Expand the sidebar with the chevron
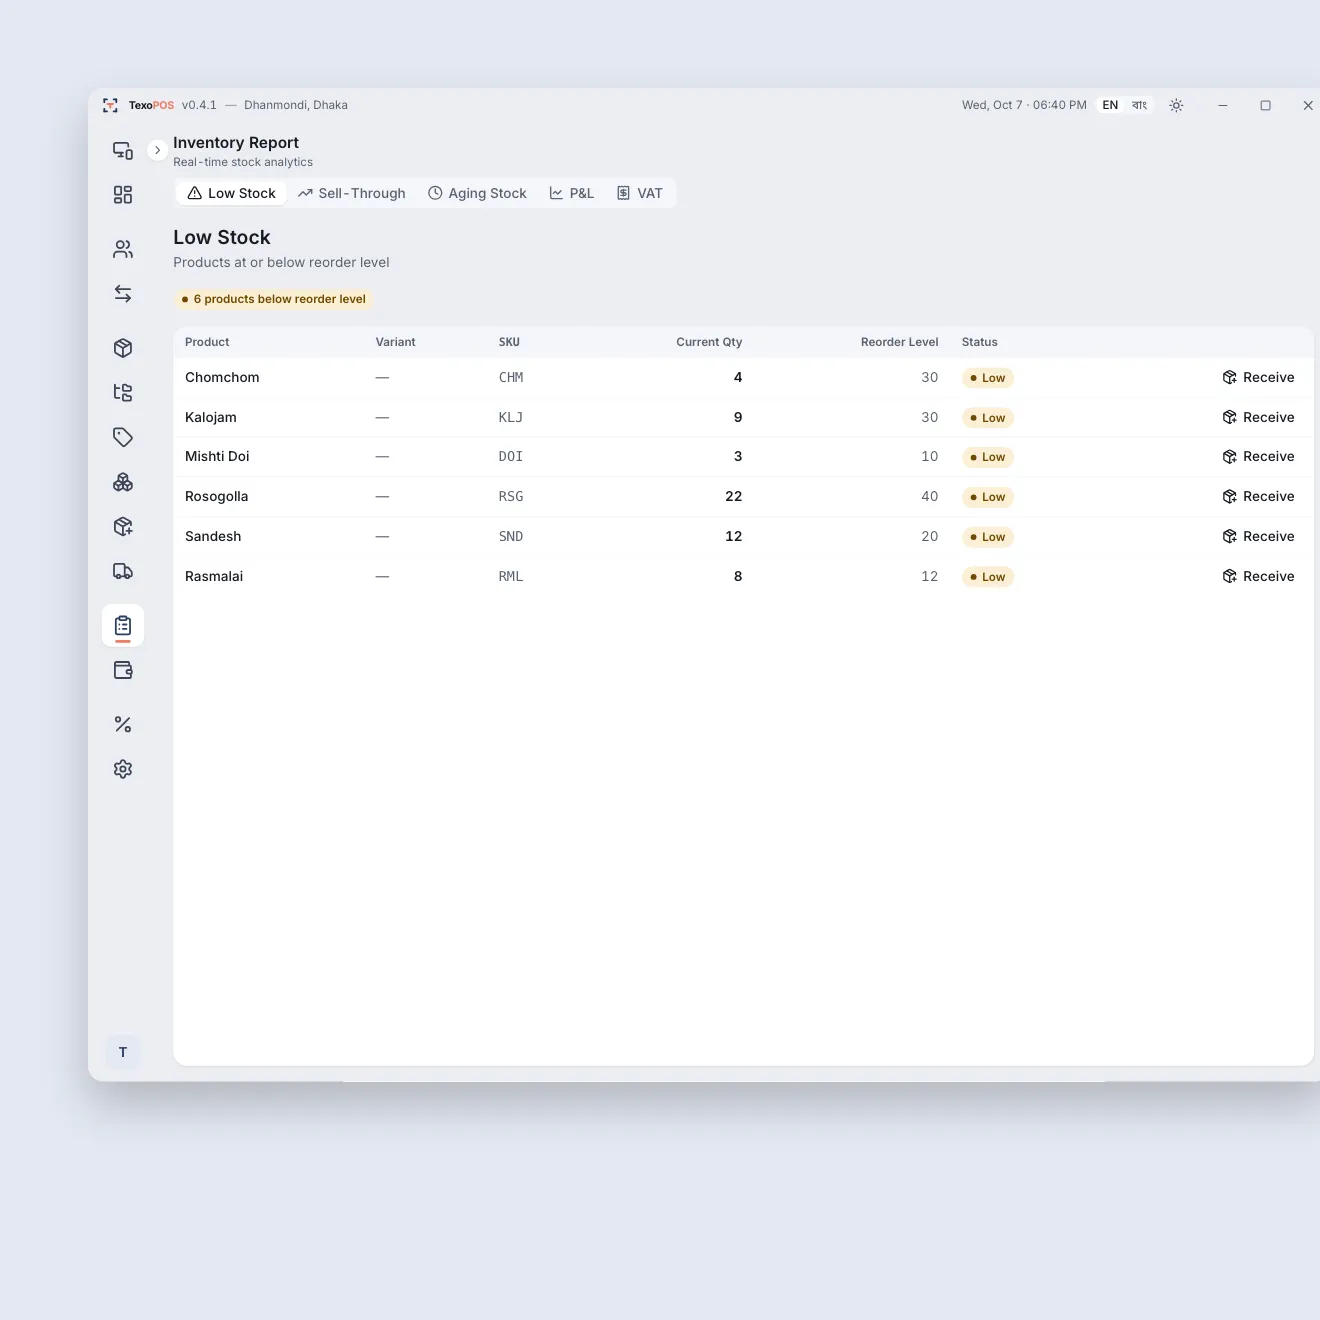1320x1320 pixels. pos(157,150)
